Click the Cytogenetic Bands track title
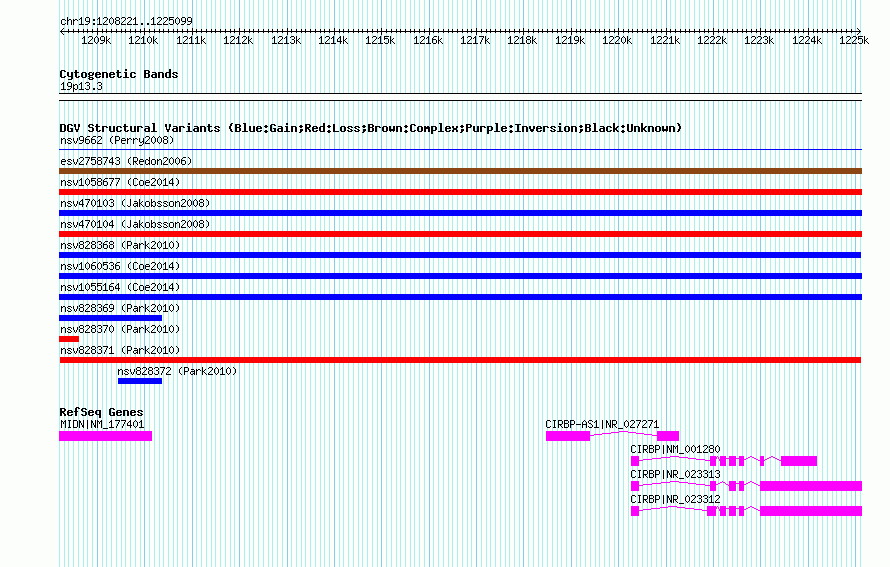The height and width of the screenshot is (567, 890). (x=119, y=74)
